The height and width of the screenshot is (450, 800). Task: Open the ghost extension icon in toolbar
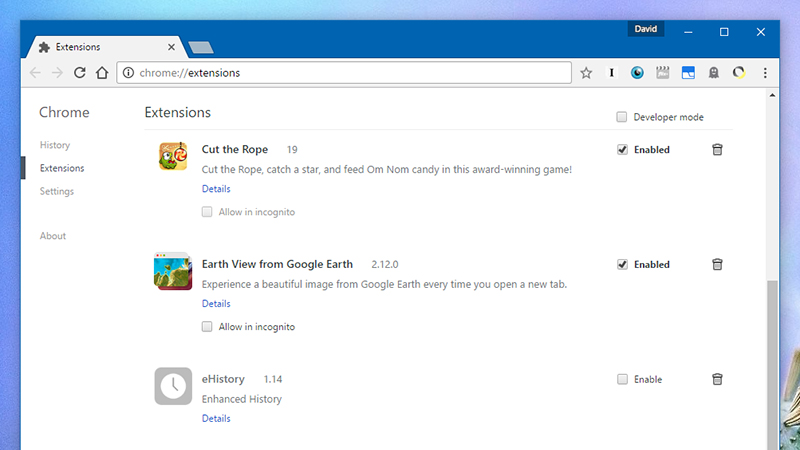pos(714,73)
